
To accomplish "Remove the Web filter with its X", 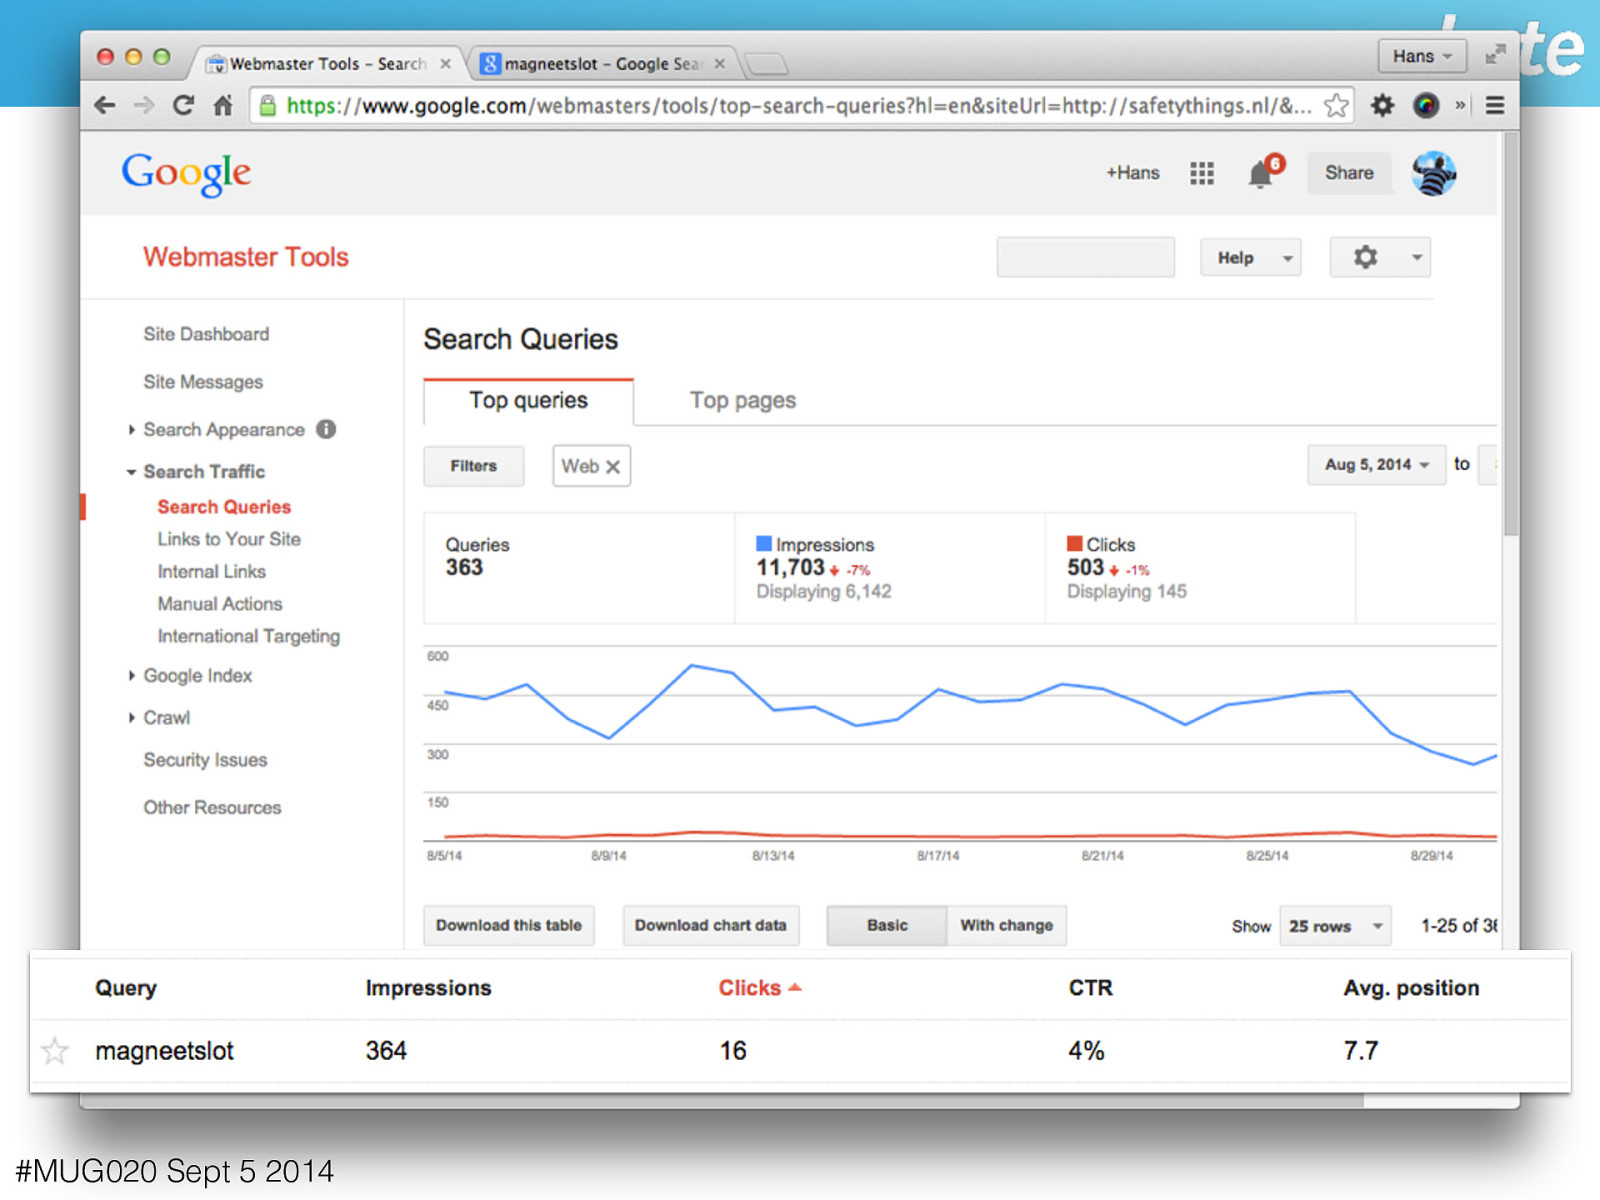I will click(x=613, y=466).
